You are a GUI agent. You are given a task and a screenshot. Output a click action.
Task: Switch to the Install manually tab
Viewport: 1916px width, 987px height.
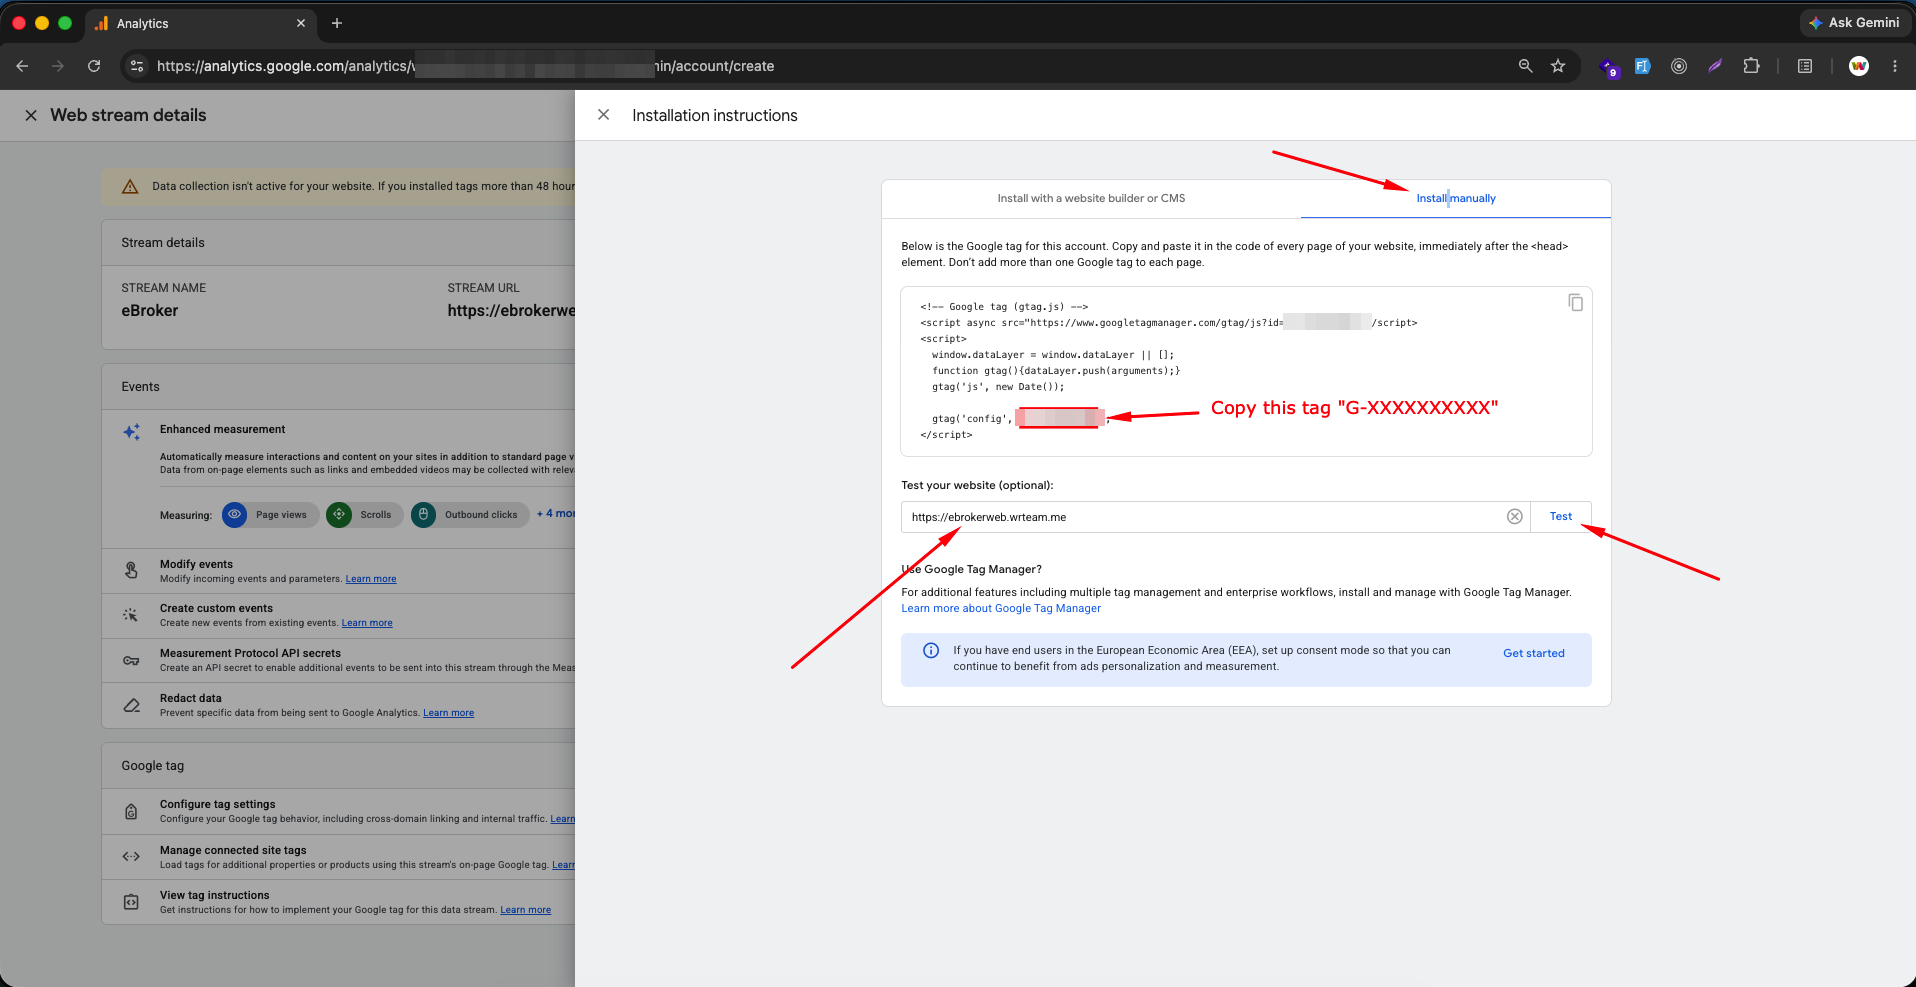click(x=1456, y=198)
